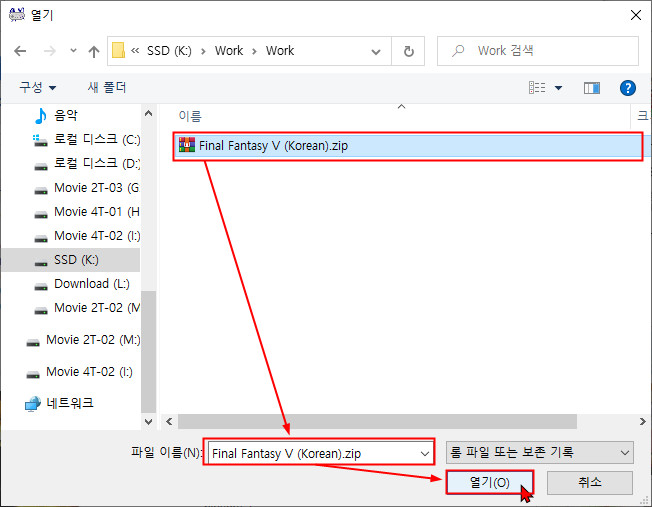This screenshot has height=507, width=652.
Task: Select 로컬 디스크 (D:) drive
Action: pyautogui.click(x=97, y=163)
